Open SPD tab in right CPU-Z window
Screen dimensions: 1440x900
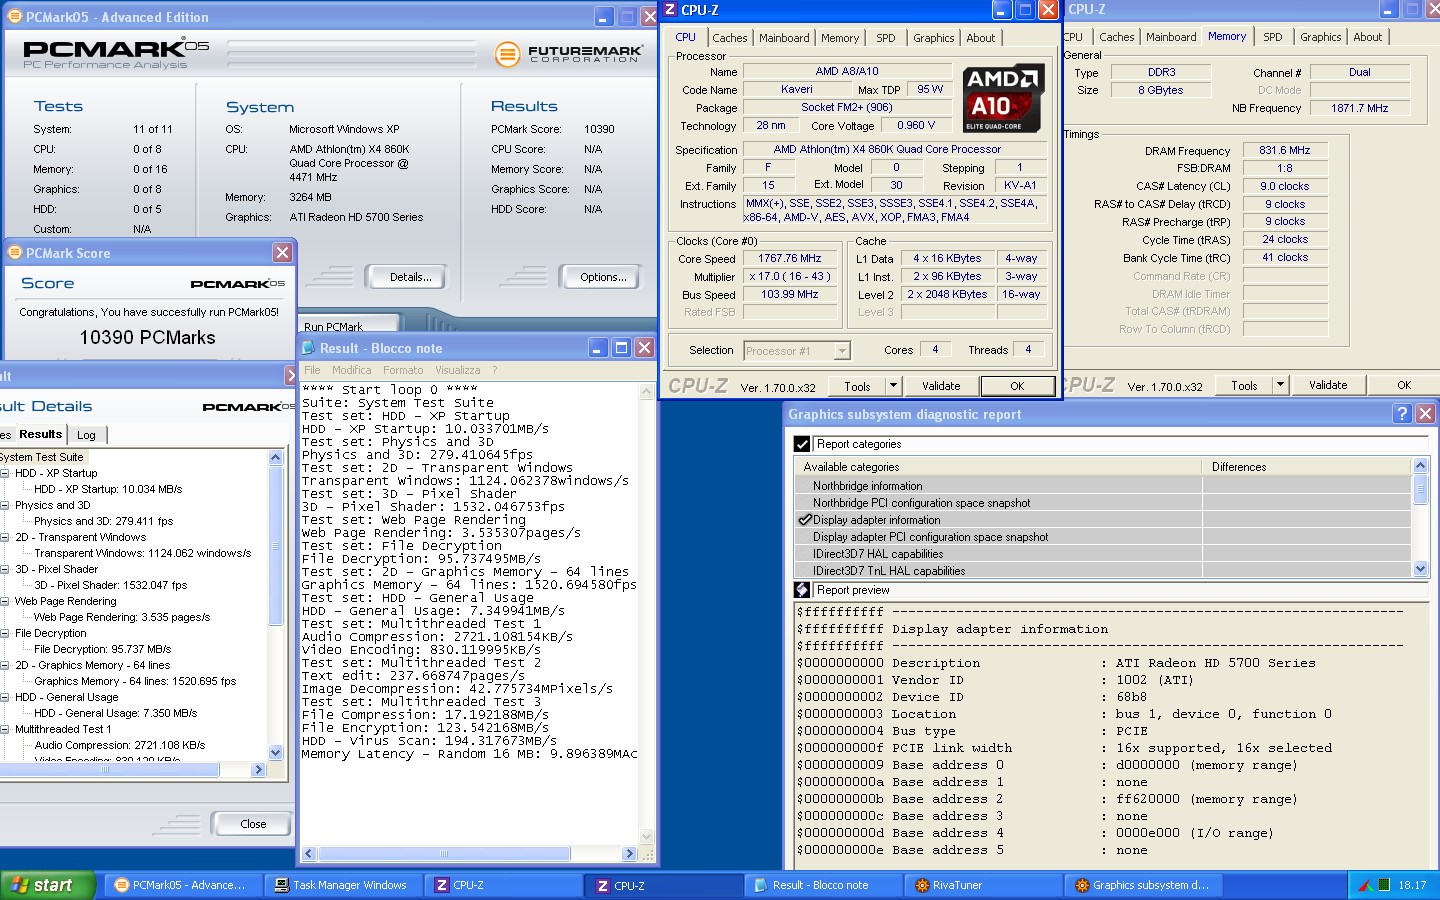coord(1272,37)
